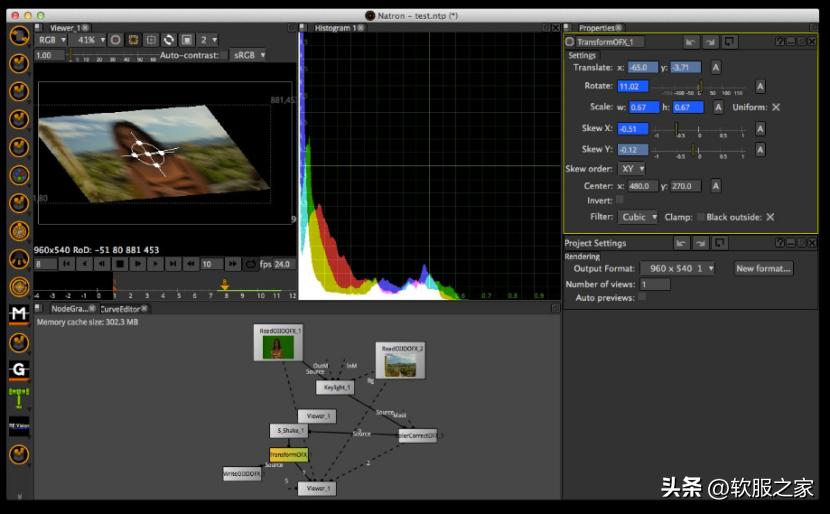
Task: Toggle the Uniform scale checkbox
Action: click(x=776, y=107)
